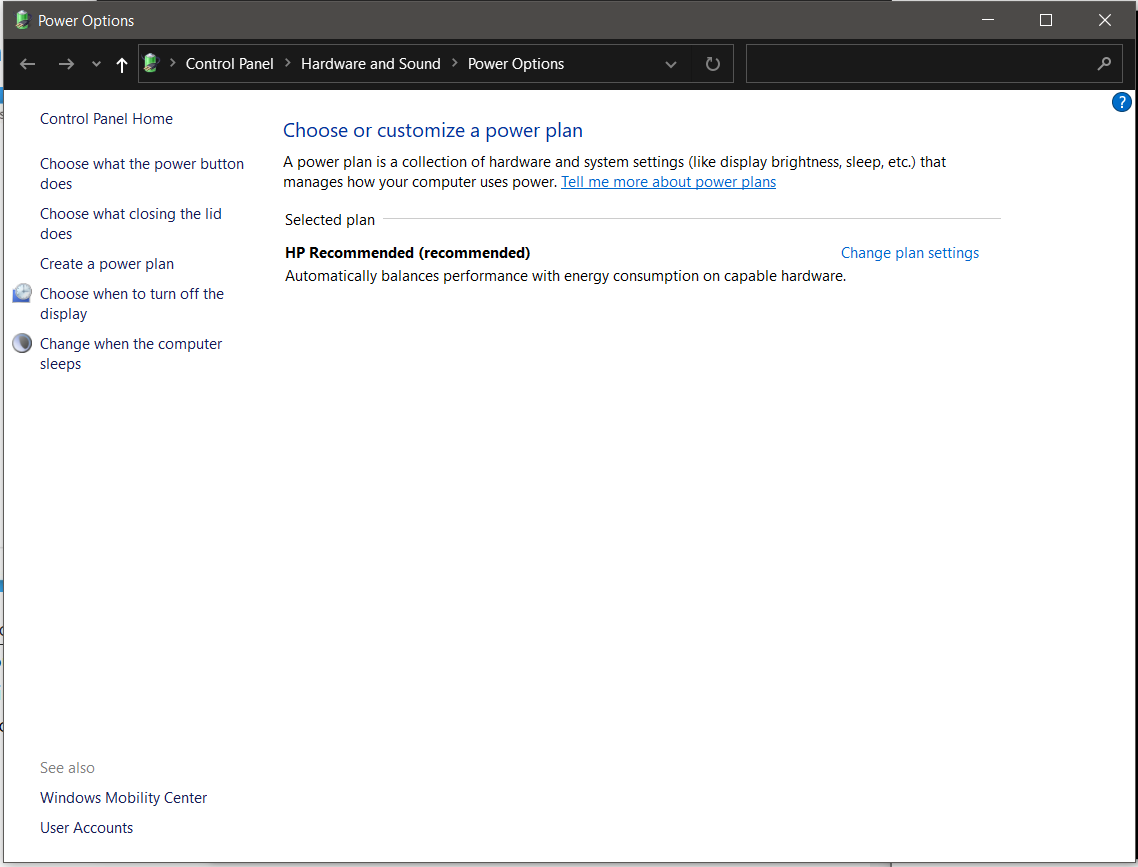Open User Accounts link

[x=86, y=828]
